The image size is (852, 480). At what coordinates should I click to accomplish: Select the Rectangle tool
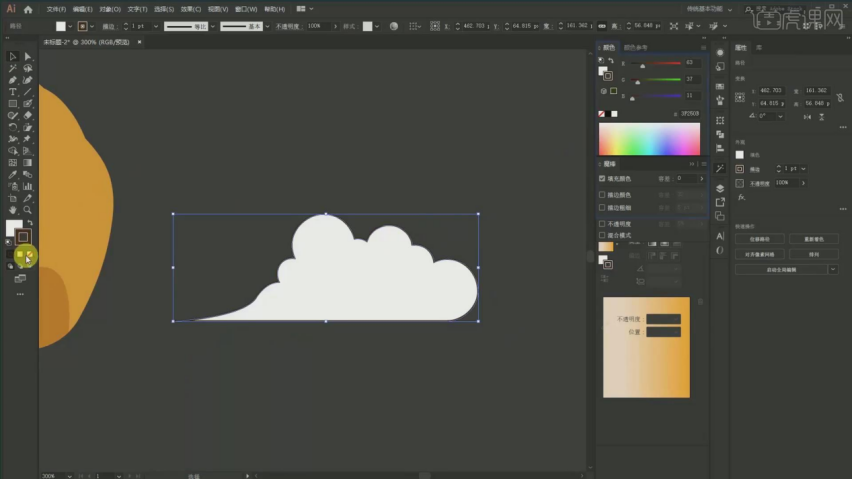click(x=13, y=104)
